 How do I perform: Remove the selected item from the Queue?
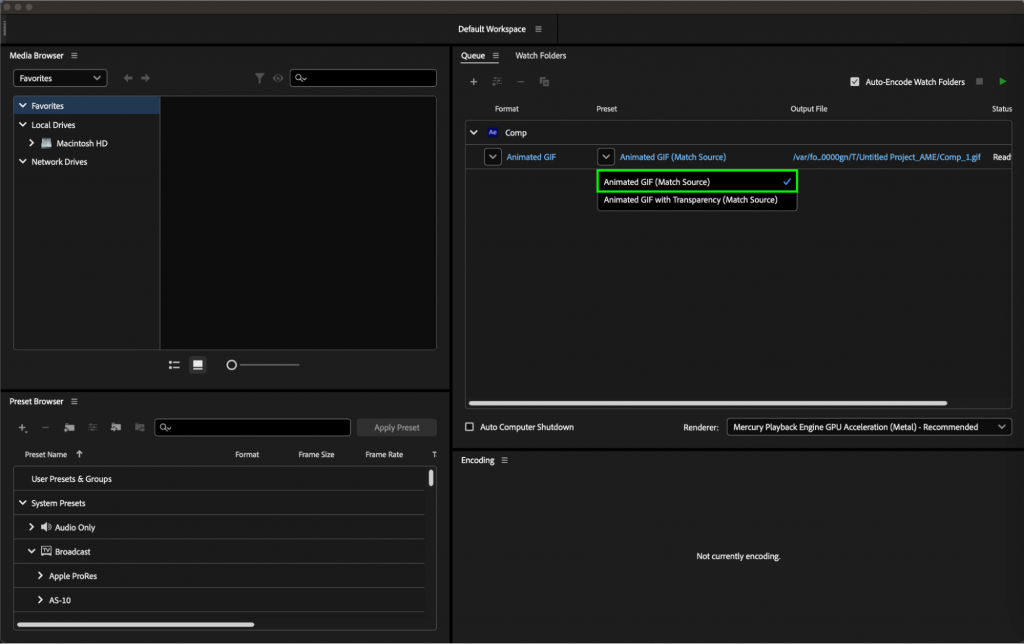pyautogui.click(x=520, y=82)
